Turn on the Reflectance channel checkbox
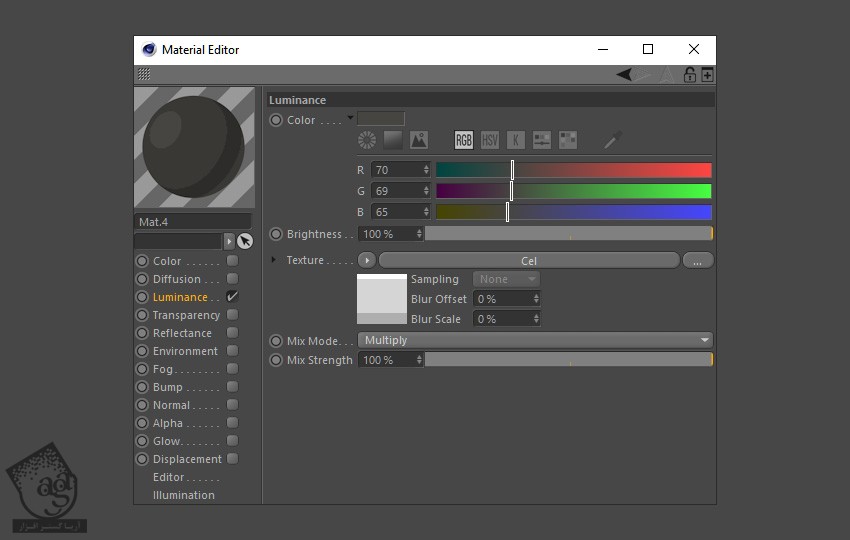 [x=233, y=333]
